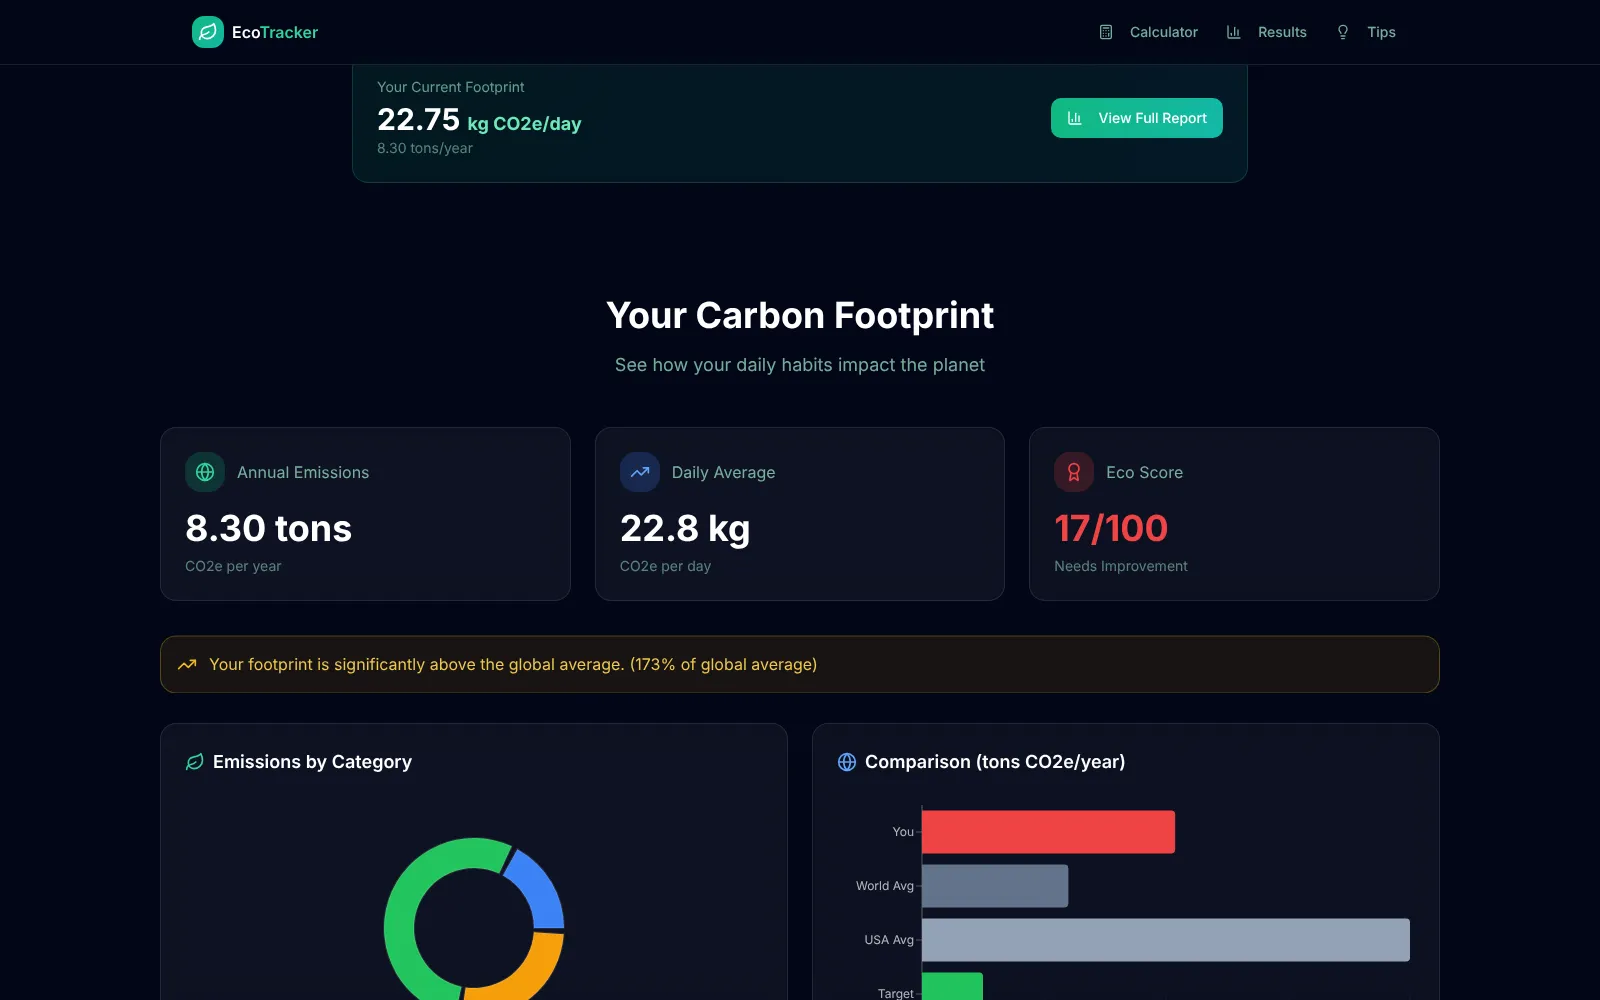Click the 22.8 kg daily average value

[x=685, y=528]
